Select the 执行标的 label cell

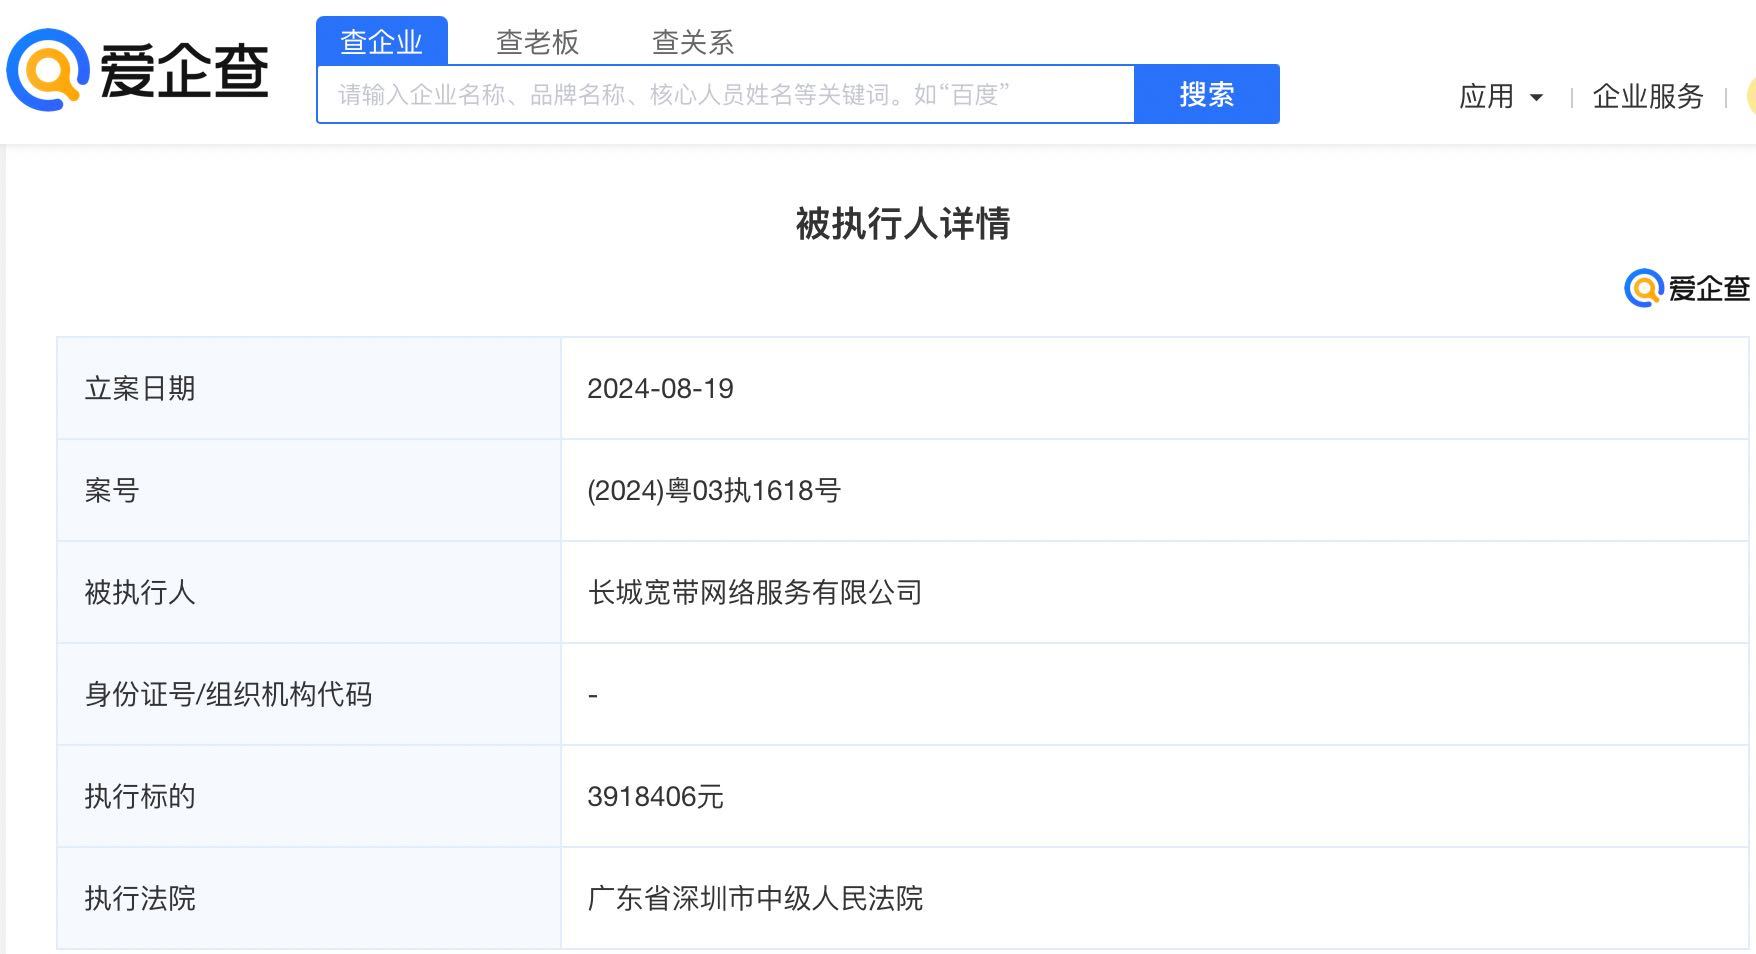309,796
